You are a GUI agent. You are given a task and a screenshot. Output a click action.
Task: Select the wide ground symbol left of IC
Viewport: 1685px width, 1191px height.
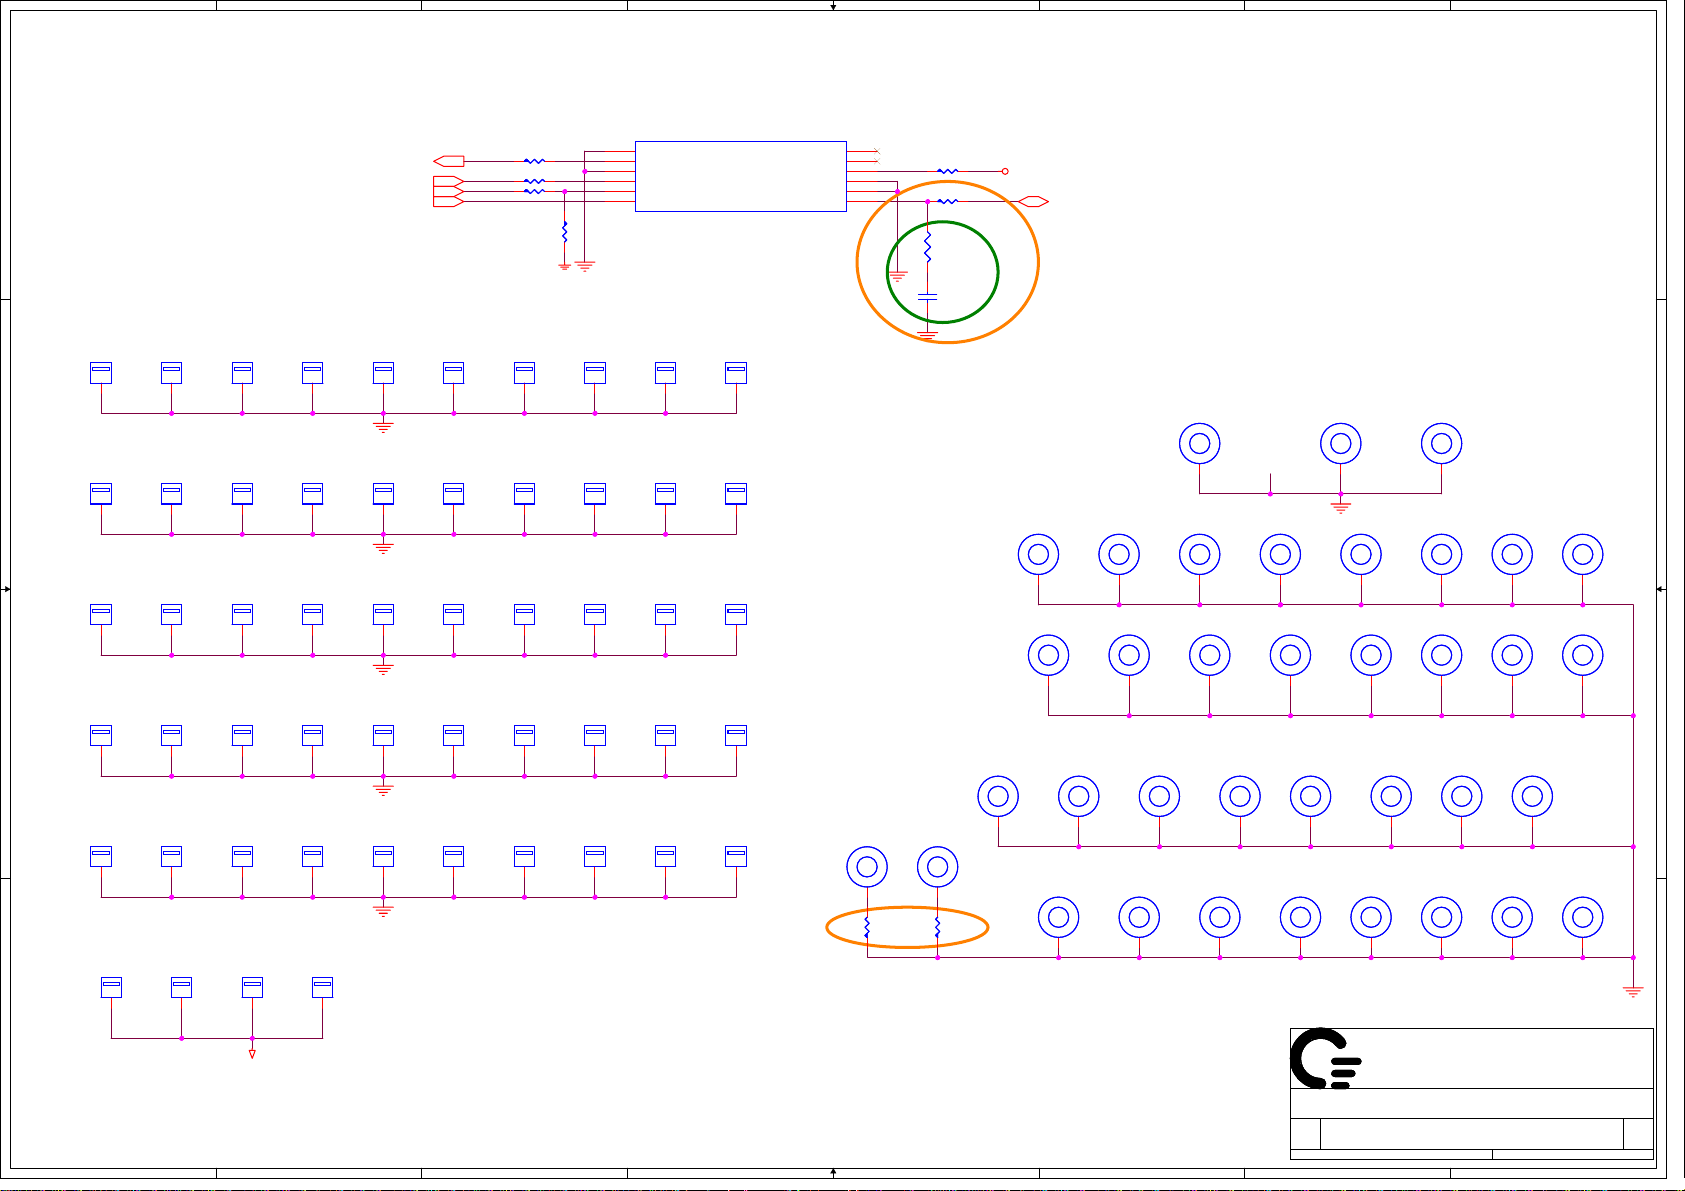(585, 266)
